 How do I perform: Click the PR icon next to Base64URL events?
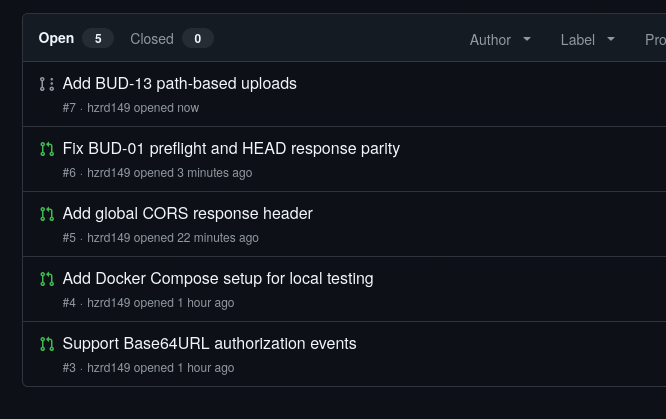[47, 344]
